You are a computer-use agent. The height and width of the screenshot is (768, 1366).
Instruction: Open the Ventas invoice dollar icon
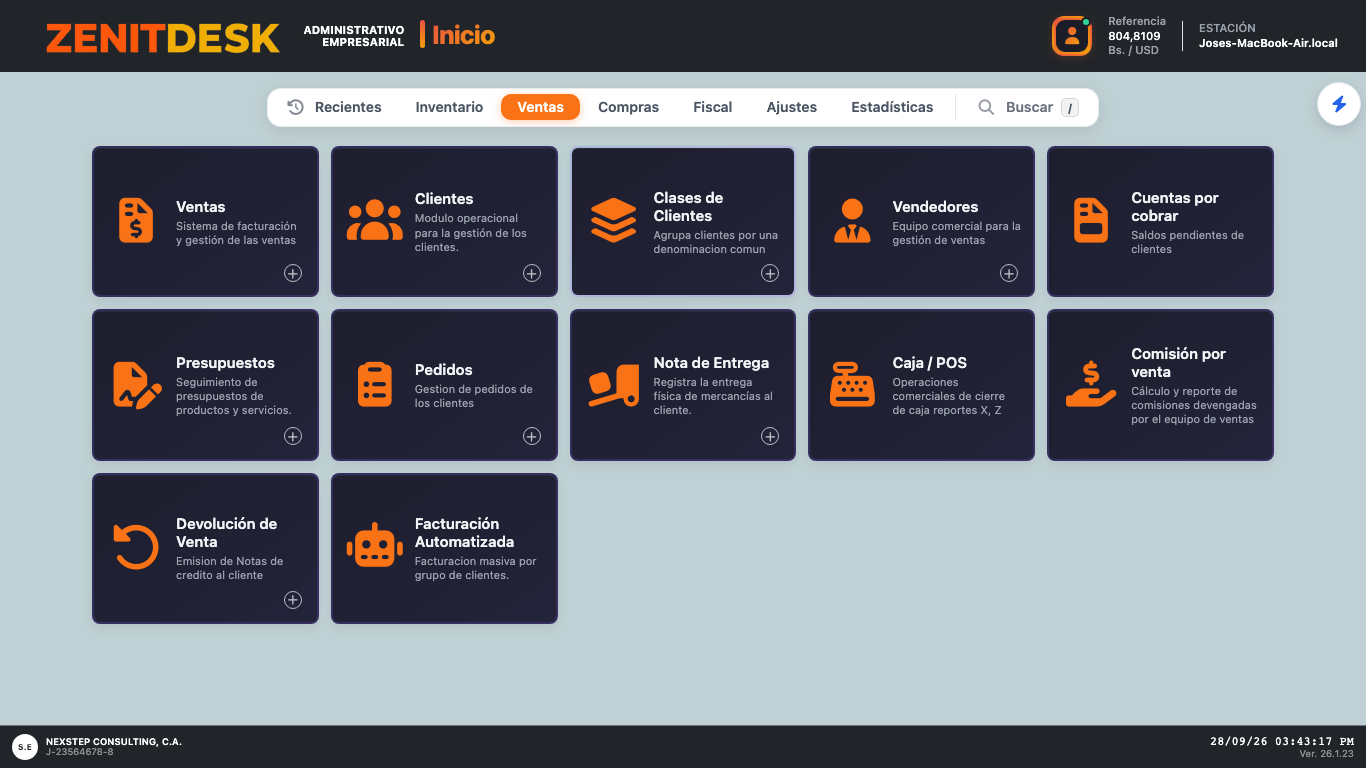click(x=136, y=221)
